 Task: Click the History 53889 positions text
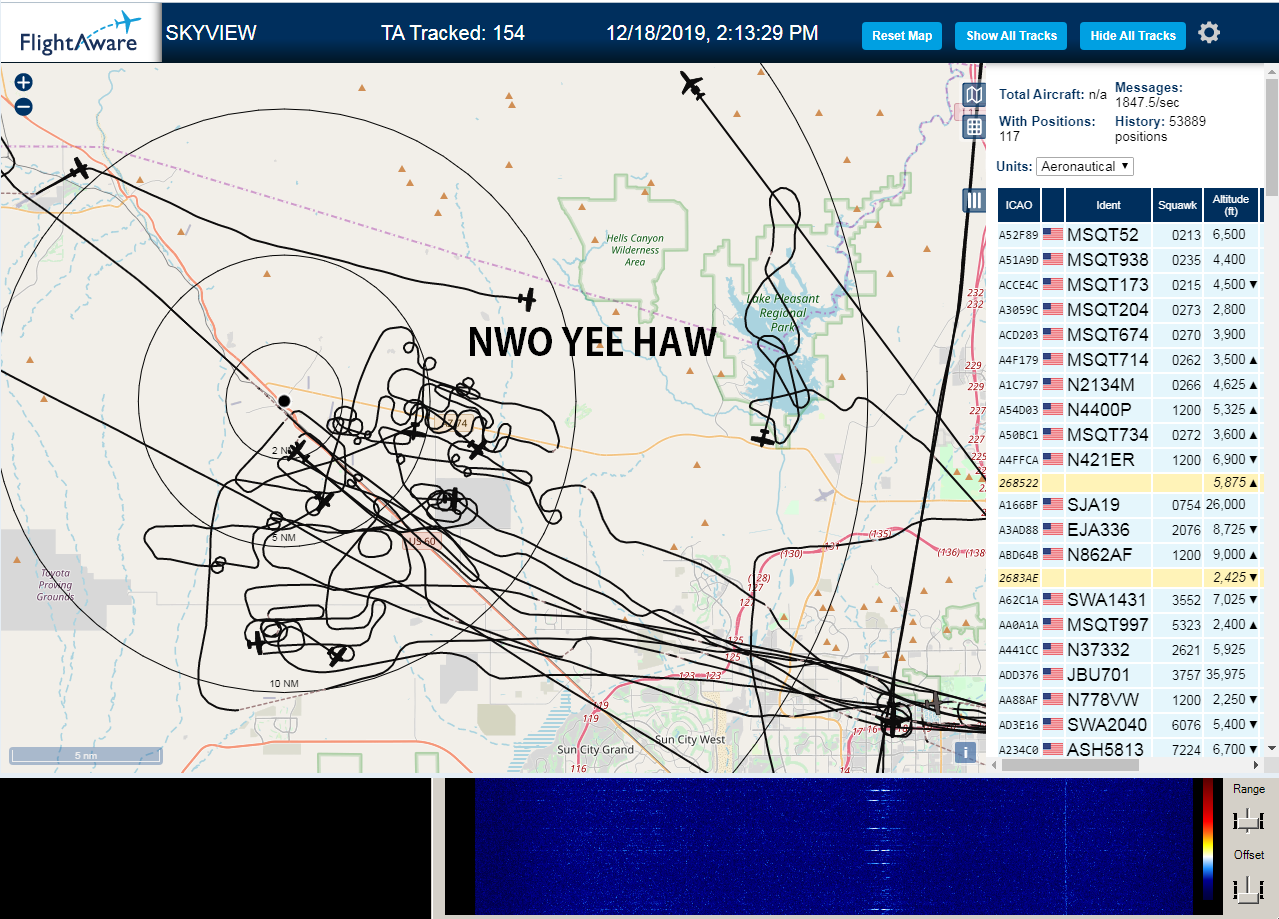pyautogui.click(x=1160, y=128)
